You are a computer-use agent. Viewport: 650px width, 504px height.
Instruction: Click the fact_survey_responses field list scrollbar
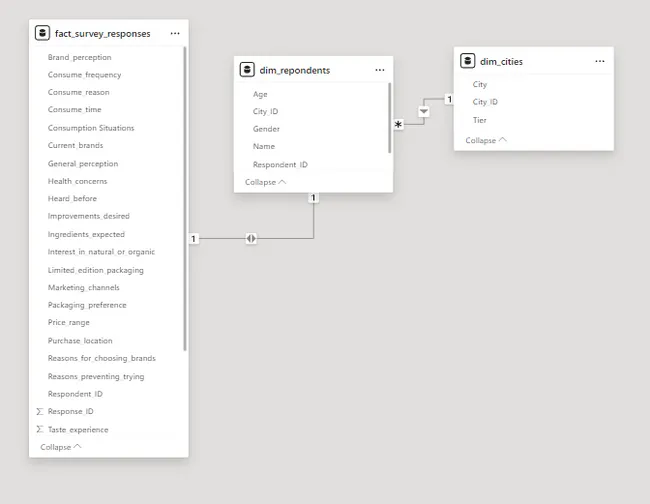click(185, 199)
